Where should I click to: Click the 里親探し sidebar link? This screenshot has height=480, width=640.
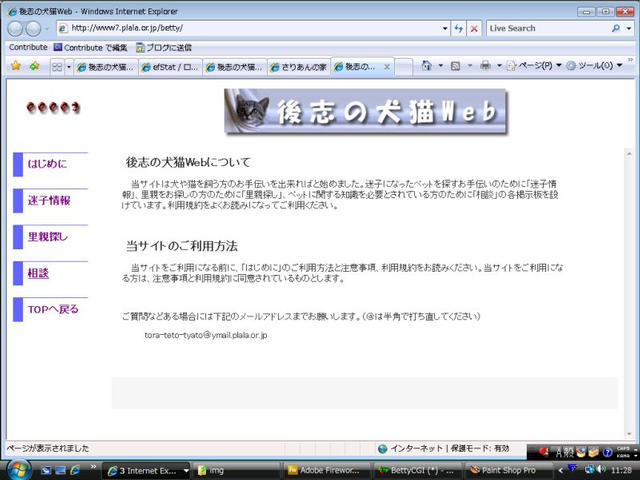pos(48,237)
